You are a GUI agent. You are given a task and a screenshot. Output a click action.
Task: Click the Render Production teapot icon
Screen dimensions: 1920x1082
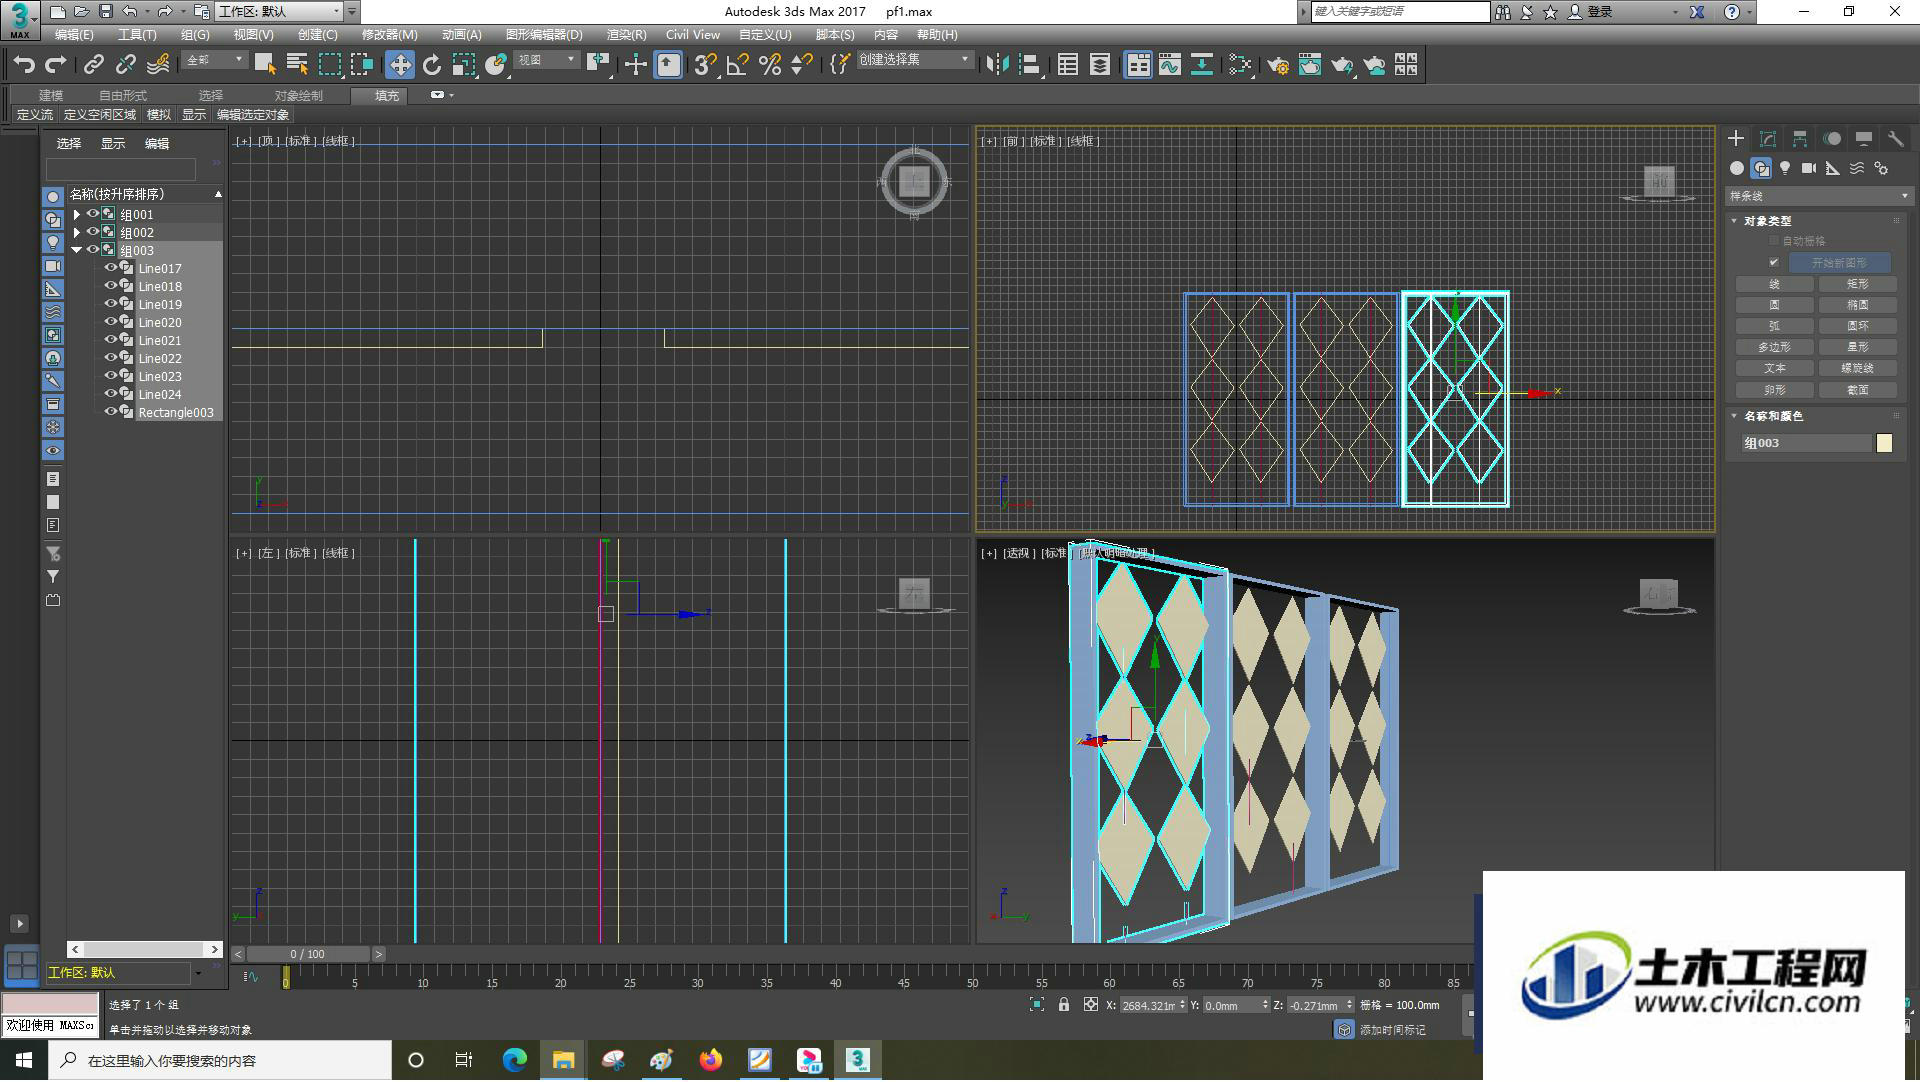[x=1342, y=65]
